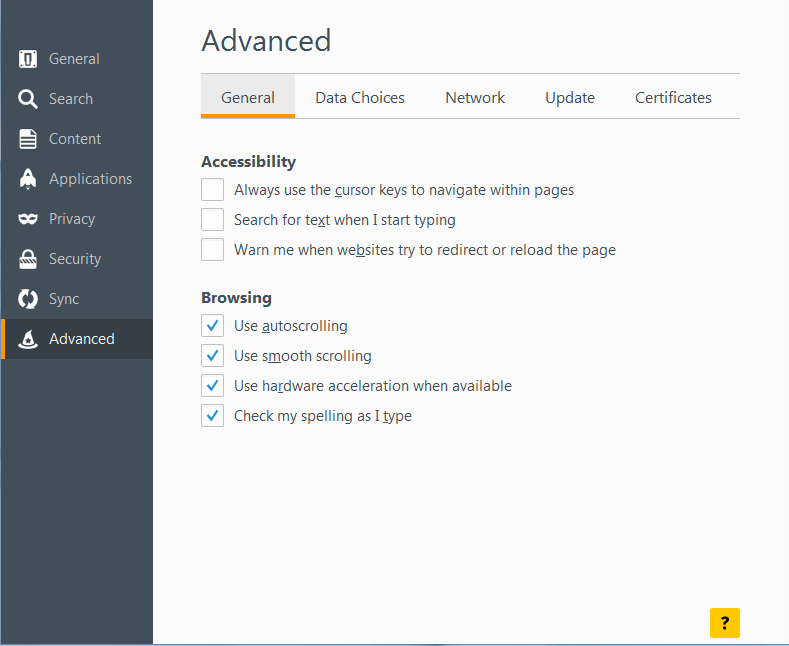
Task: Uncheck Use autoscrolling
Action: click(x=212, y=326)
